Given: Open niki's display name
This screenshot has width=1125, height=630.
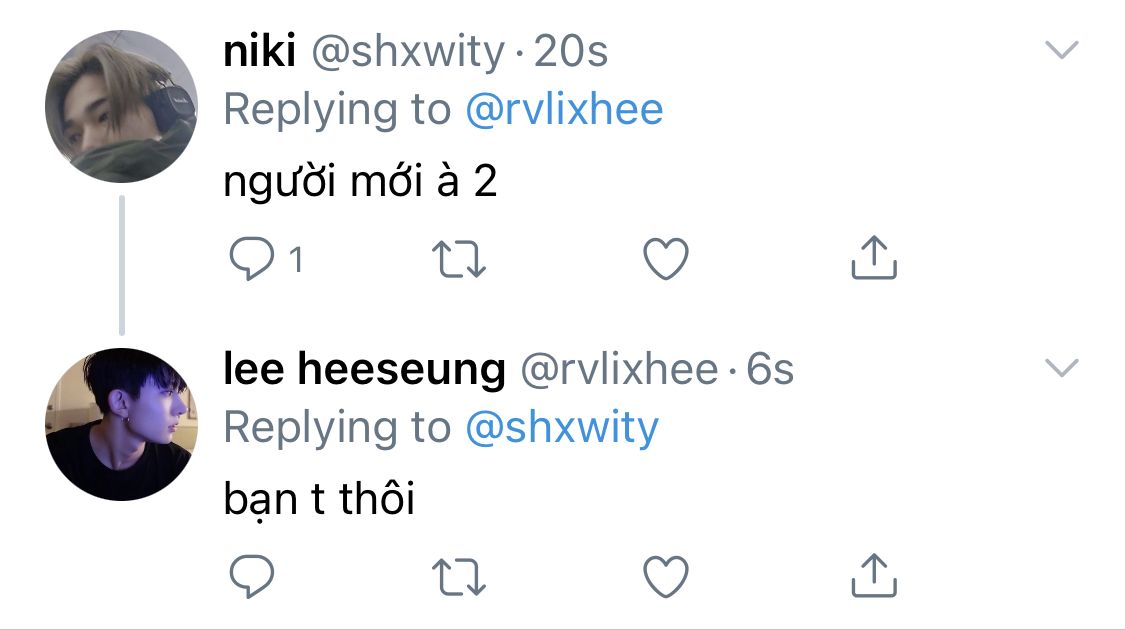Looking at the screenshot, I should click(x=259, y=52).
